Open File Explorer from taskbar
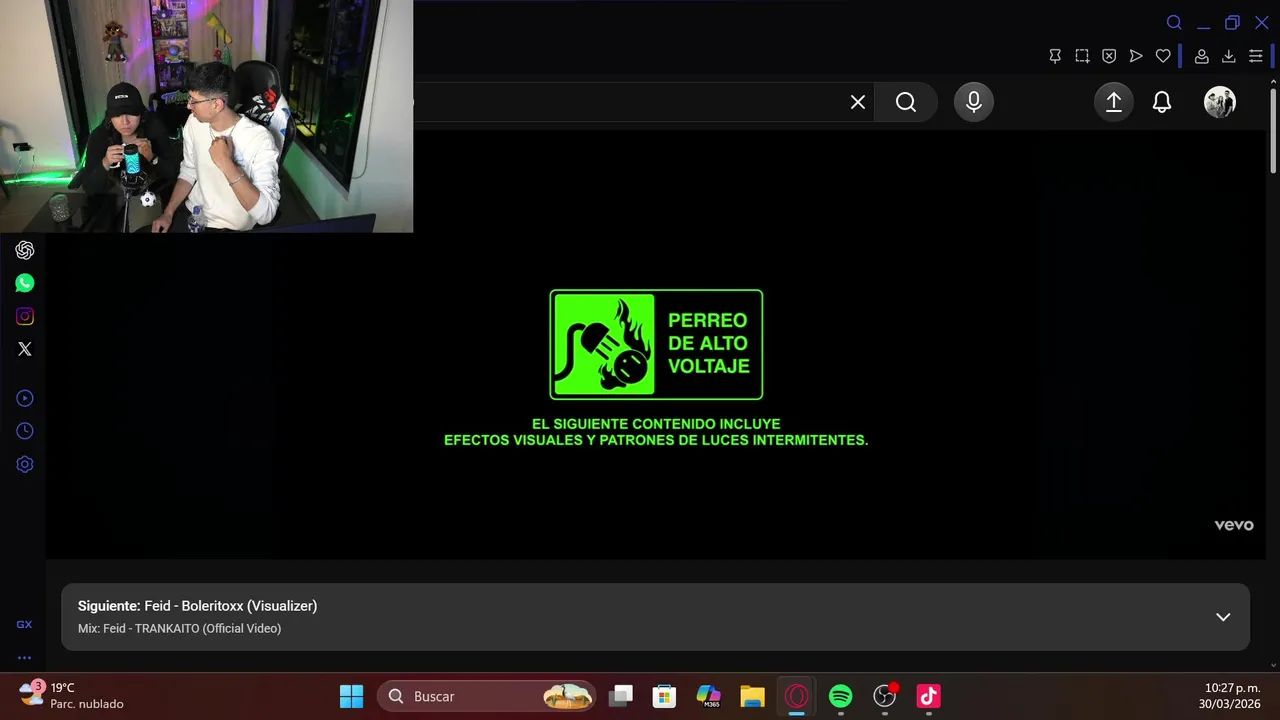1280x720 pixels. click(x=753, y=696)
